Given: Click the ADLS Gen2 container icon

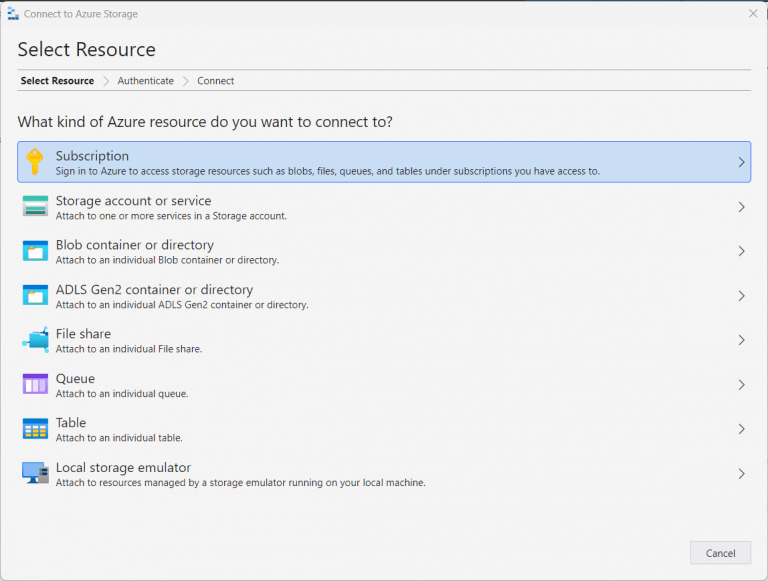Looking at the screenshot, I should [x=35, y=296].
